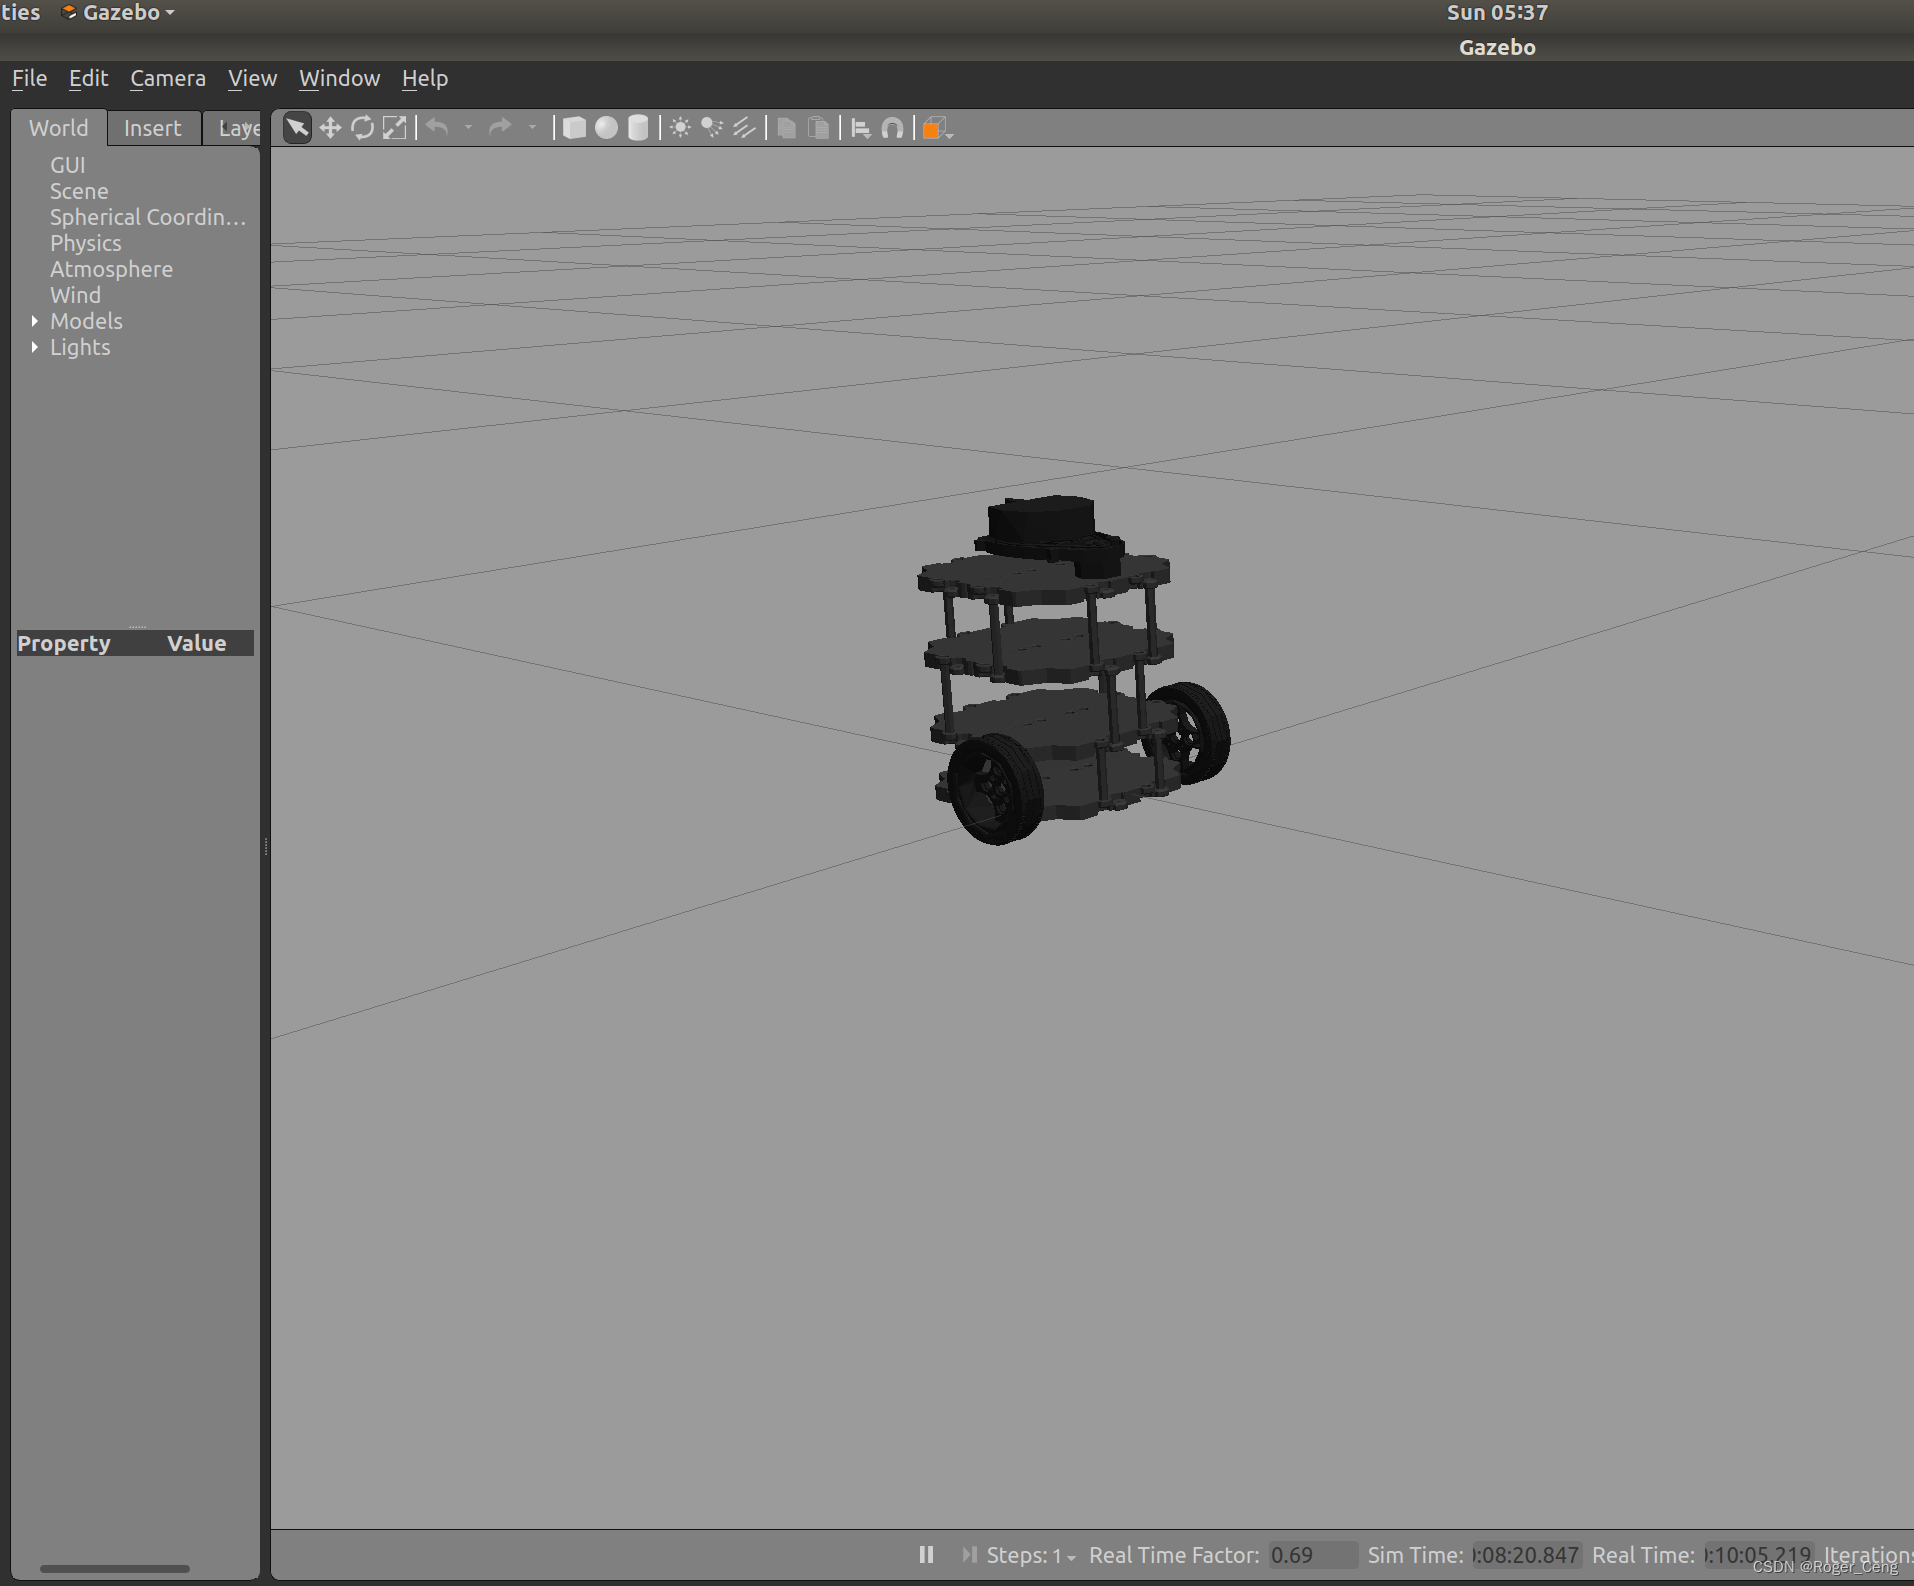Open the Camera menu
The image size is (1914, 1586).
click(167, 78)
